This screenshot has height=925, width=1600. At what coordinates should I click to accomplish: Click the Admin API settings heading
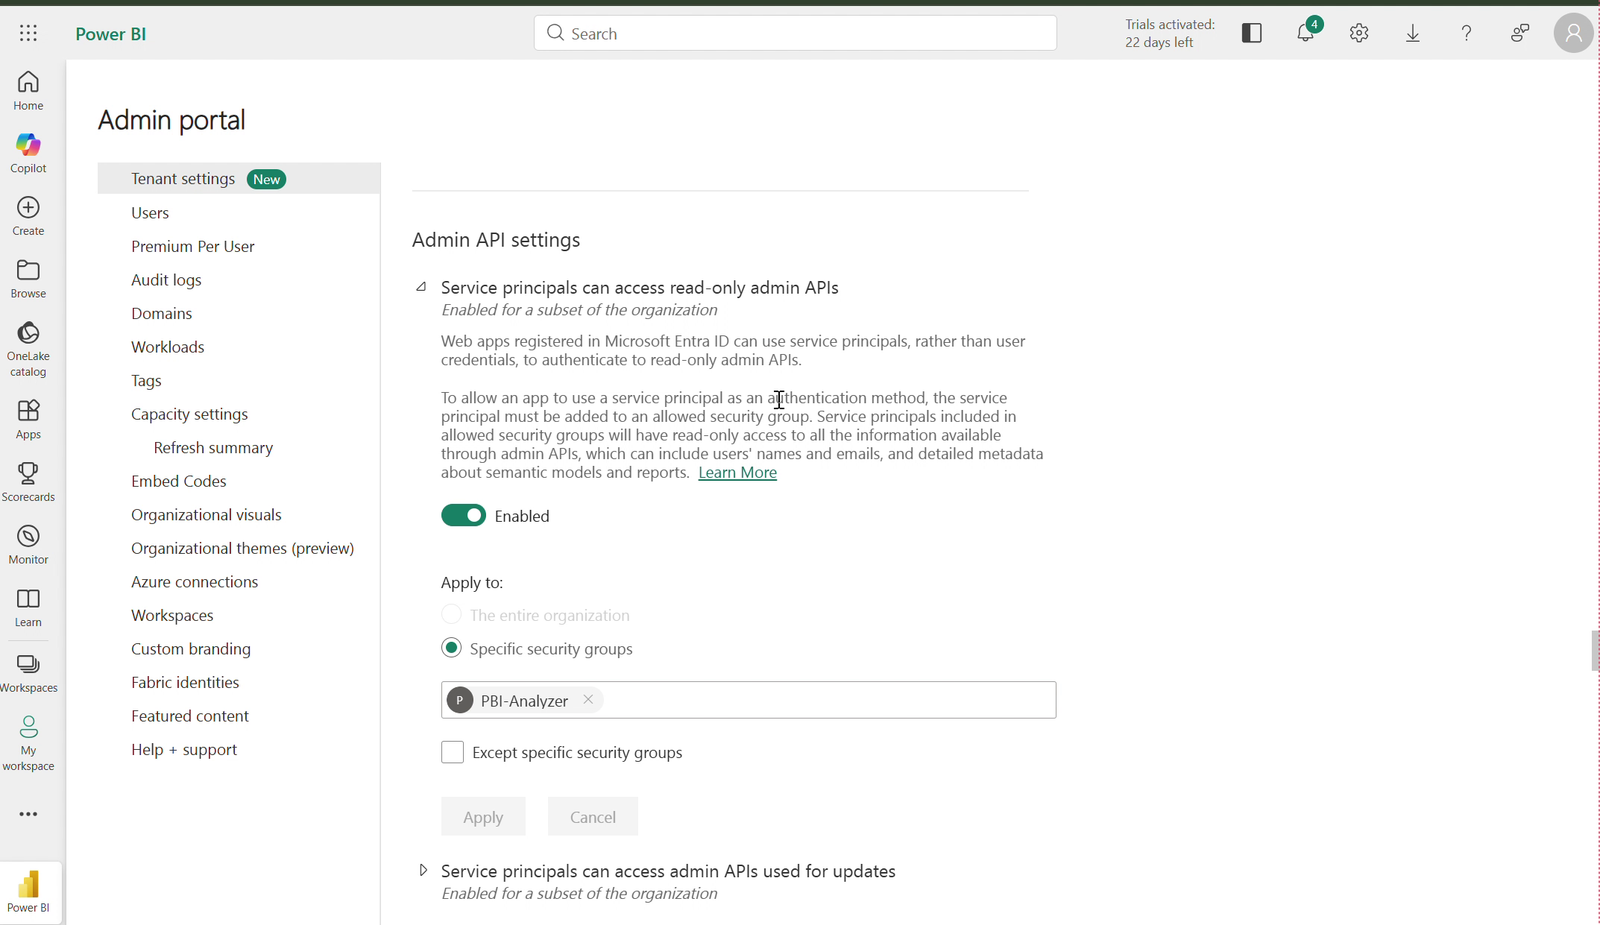point(496,240)
